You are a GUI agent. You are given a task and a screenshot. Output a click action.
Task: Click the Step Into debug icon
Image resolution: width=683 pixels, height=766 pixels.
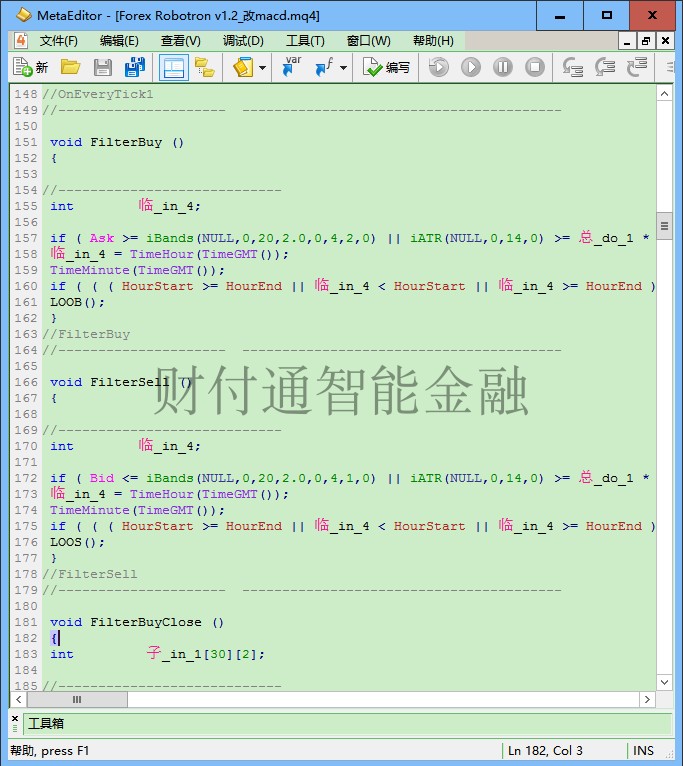tap(572, 67)
